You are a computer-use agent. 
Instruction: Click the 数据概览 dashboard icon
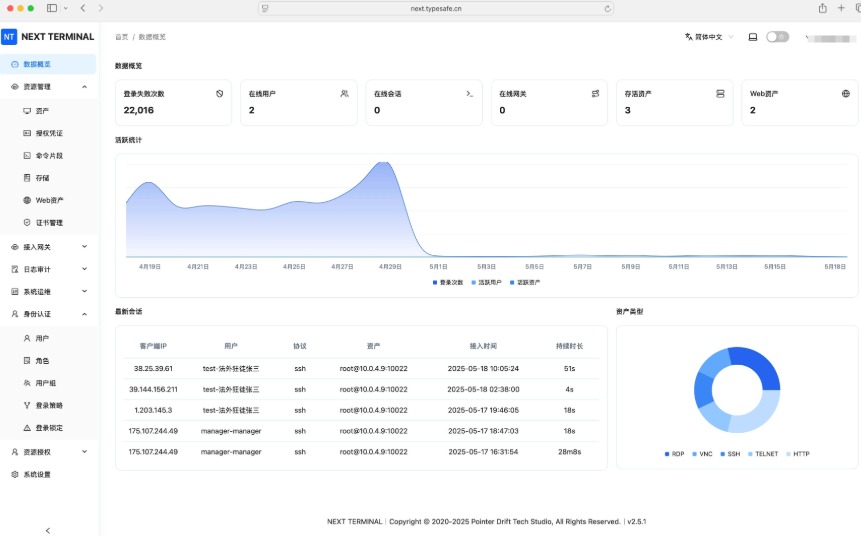pos(15,64)
